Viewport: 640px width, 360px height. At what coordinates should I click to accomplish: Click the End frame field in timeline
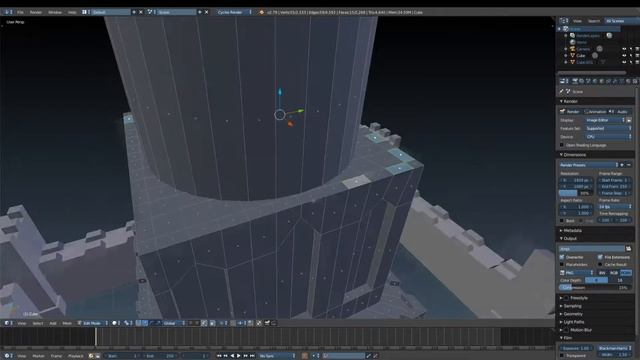tap(160, 356)
